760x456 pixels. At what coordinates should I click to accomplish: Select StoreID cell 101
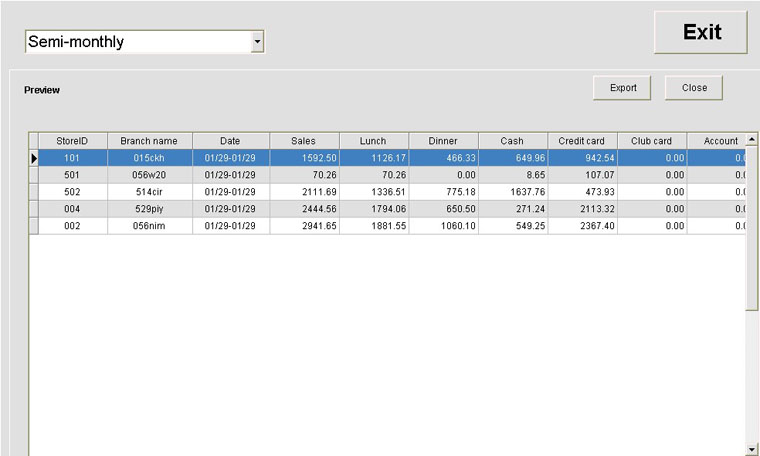pyautogui.click(x=73, y=158)
